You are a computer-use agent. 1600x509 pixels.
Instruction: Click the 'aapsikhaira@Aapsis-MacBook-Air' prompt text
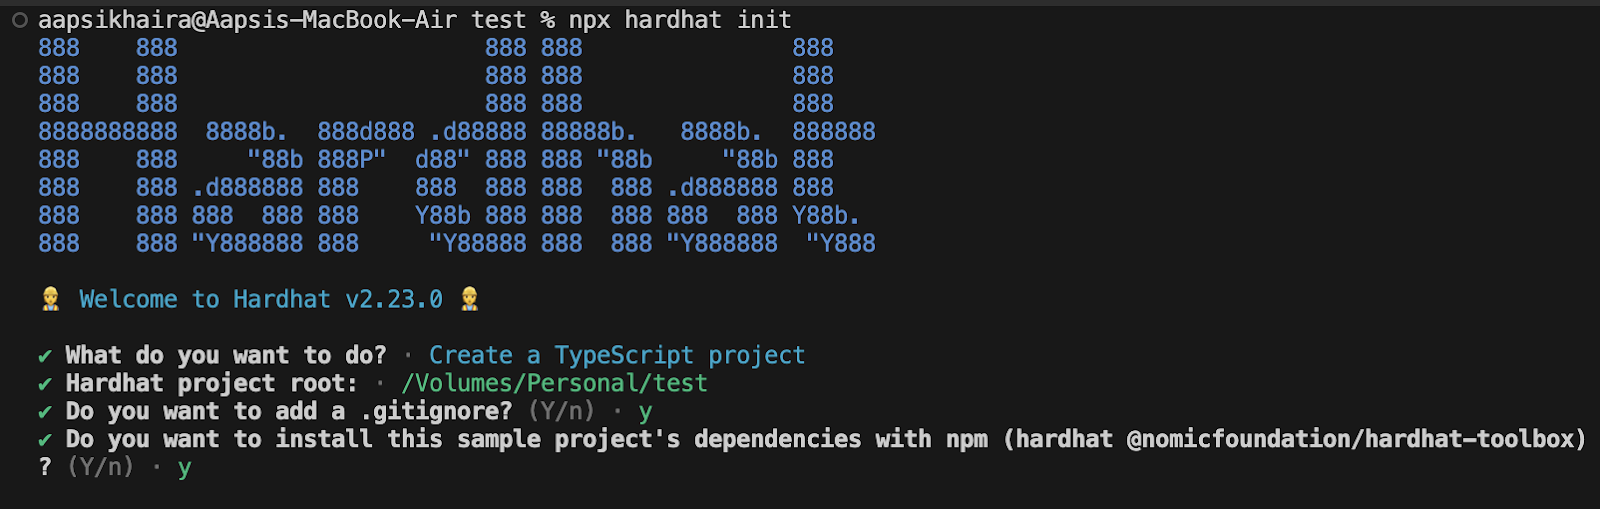click(247, 20)
